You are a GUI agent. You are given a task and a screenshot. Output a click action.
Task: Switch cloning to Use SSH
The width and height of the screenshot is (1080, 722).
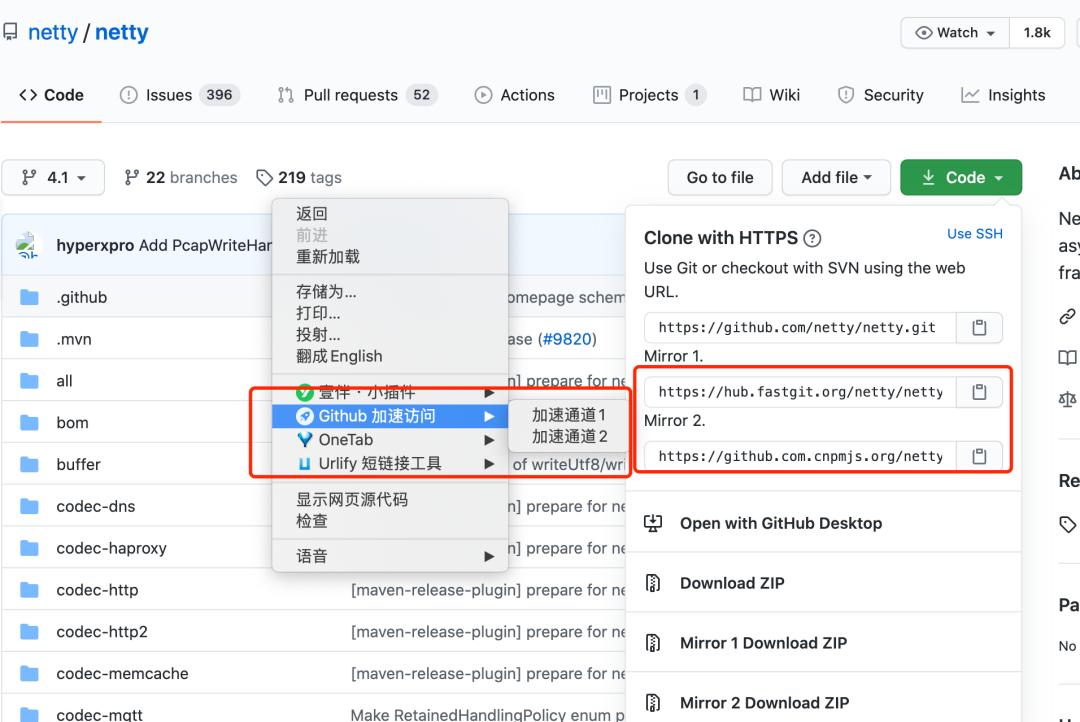(975, 233)
